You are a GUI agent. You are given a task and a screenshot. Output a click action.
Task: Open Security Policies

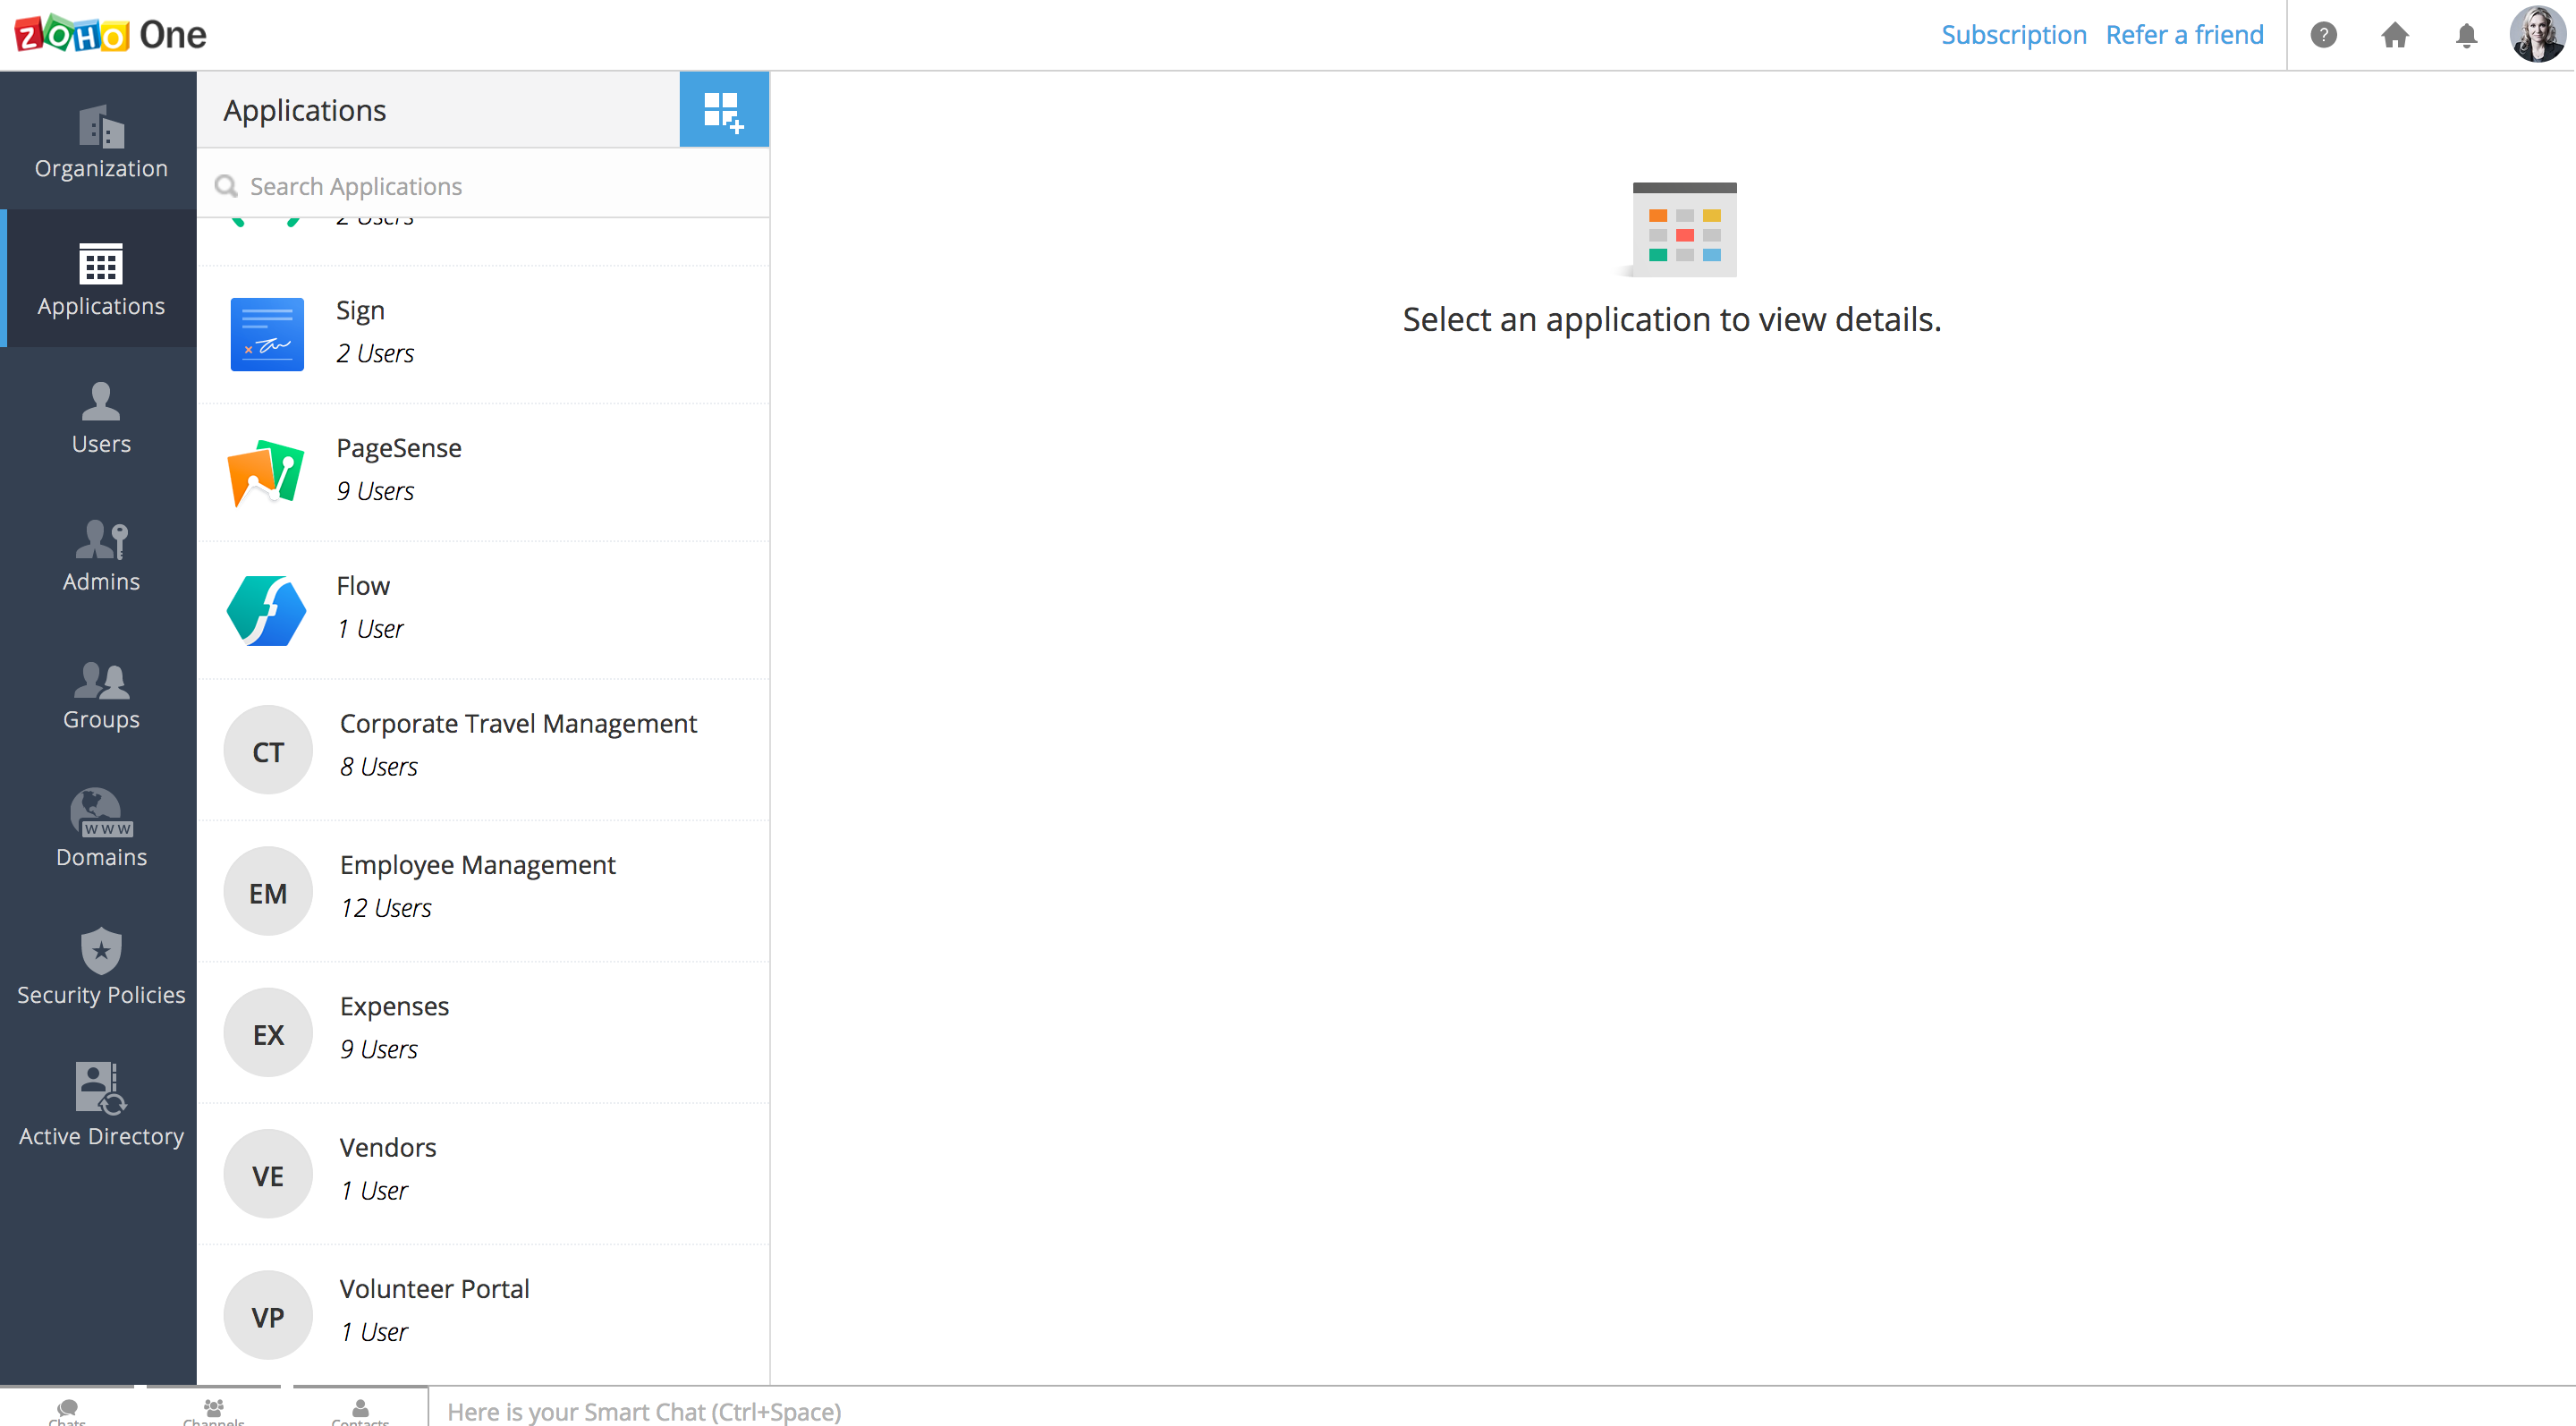100,967
